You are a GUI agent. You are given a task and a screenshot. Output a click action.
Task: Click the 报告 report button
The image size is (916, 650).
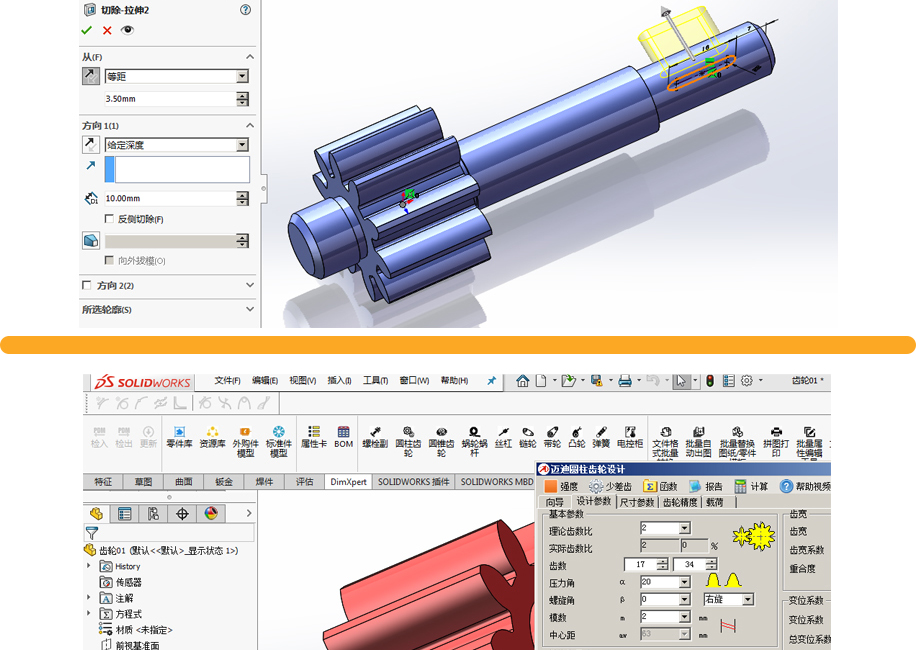click(706, 486)
